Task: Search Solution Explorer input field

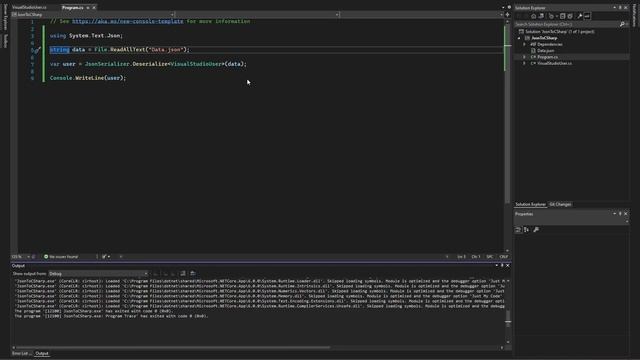Action: (566, 24)
